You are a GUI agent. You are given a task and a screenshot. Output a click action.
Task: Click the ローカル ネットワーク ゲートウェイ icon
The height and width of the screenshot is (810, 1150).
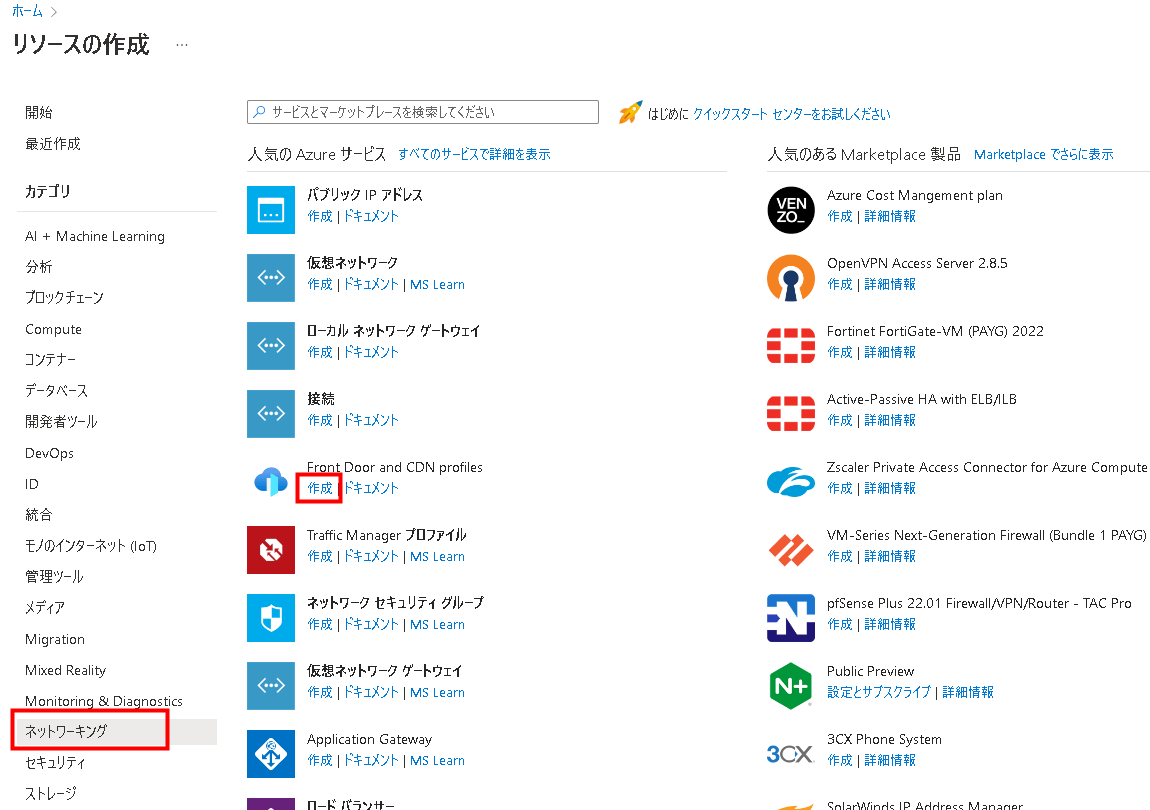click(271, 346)
